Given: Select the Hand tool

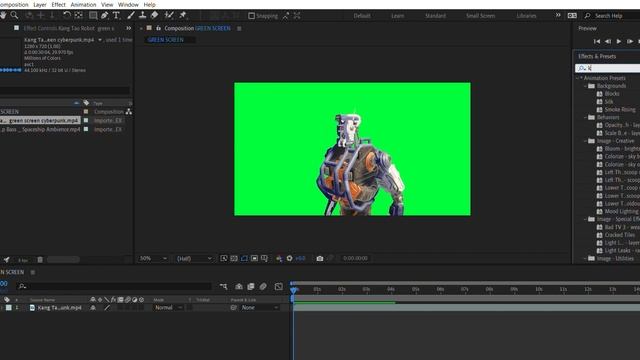Looking at the screenshot, I should 4,15.
